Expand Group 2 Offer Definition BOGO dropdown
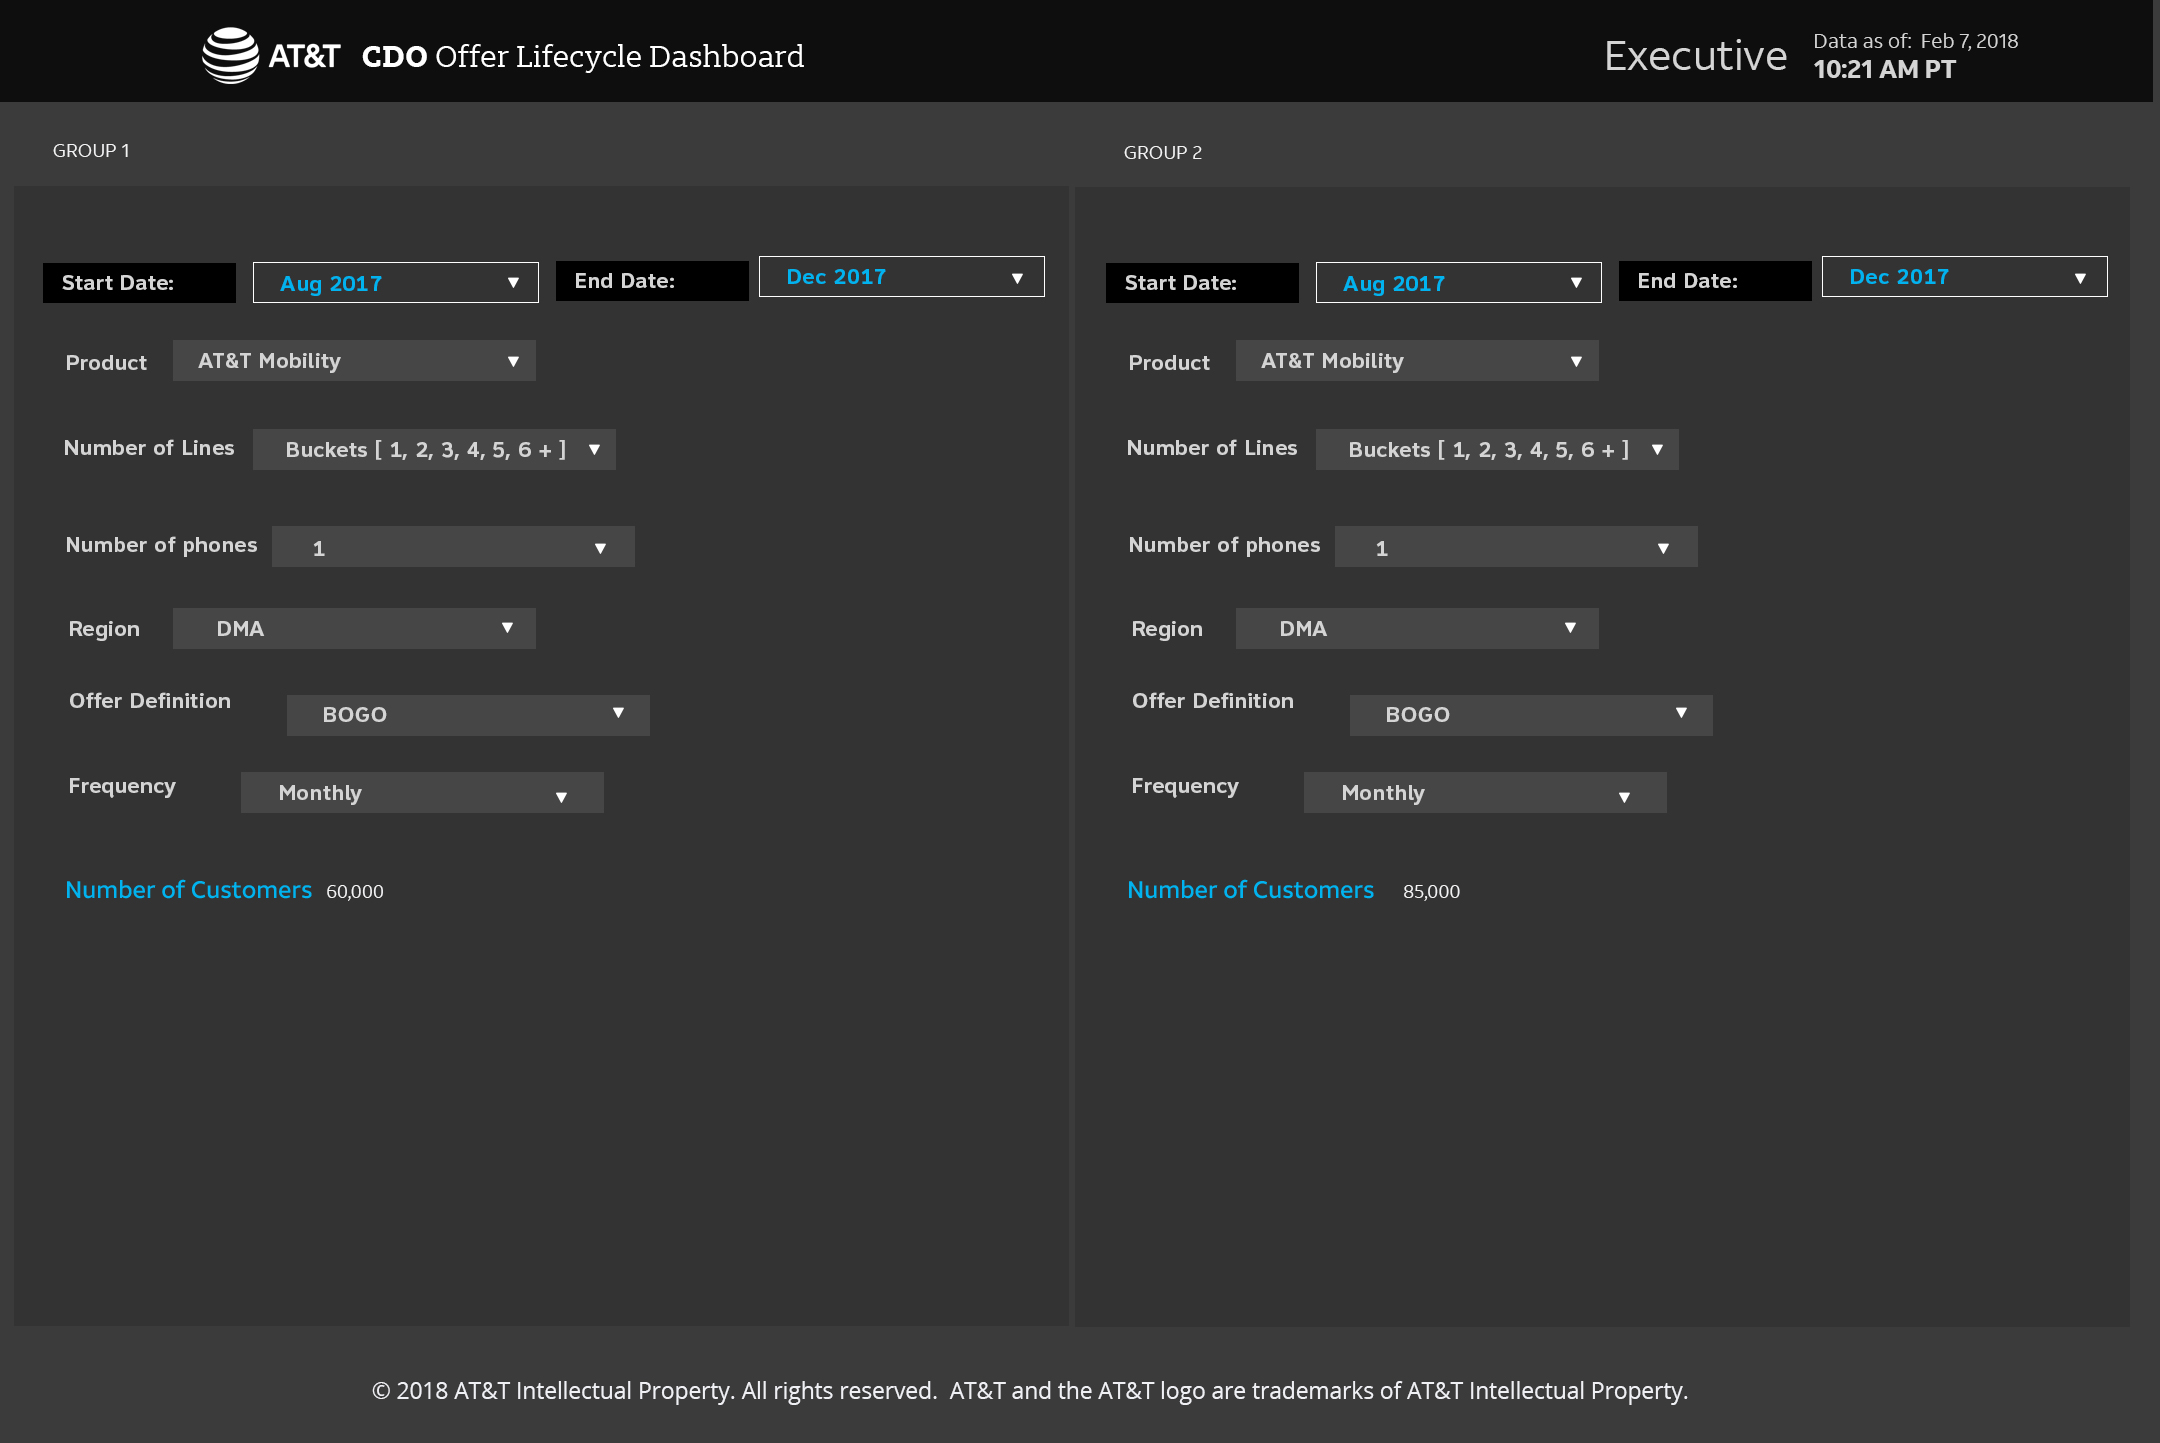This screenshot has width=2160, height=1443. (x=1531, y=715)
